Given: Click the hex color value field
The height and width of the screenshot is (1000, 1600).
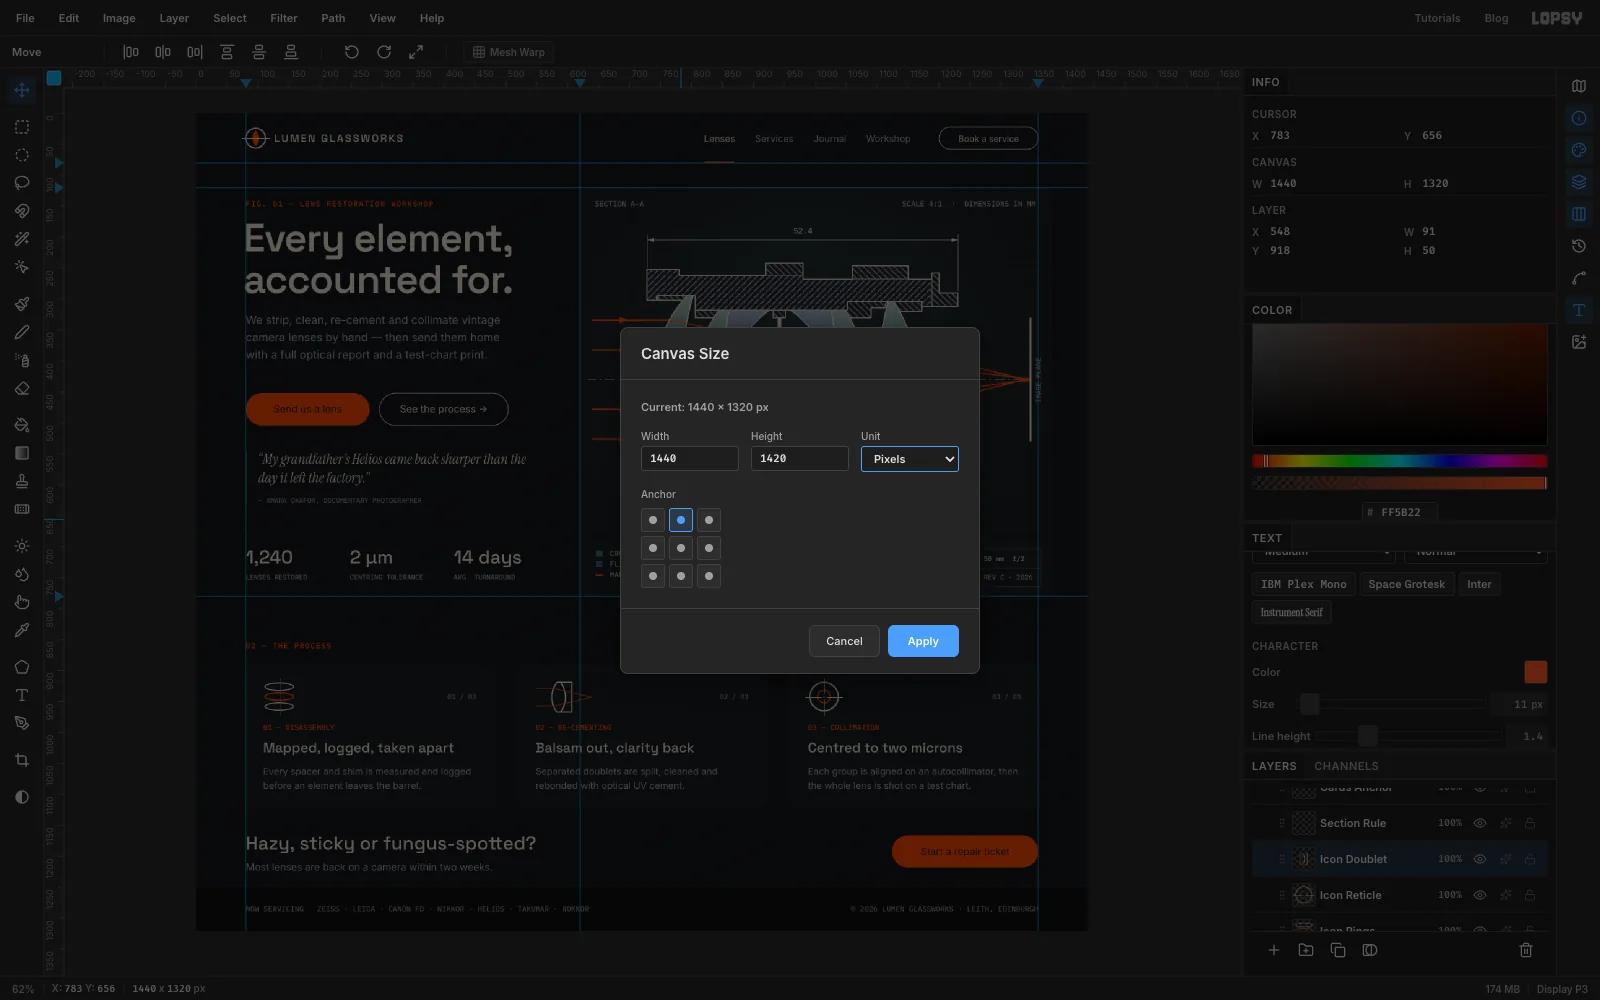Looking at the screenshot, I should (1400, 512).
